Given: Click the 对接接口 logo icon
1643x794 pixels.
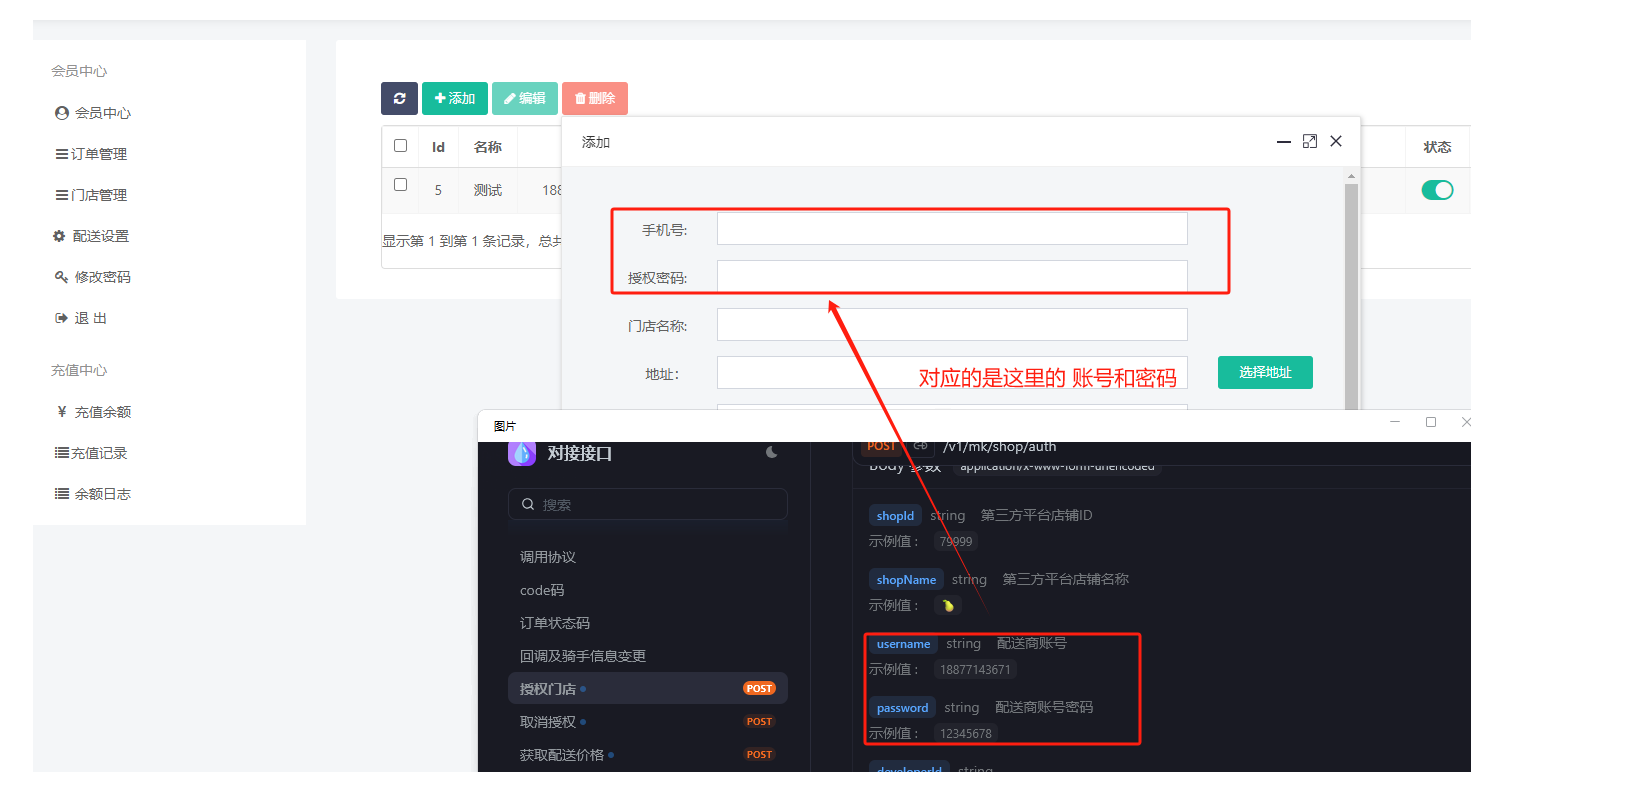Looking at the screenshot, I should coord(522,453).
